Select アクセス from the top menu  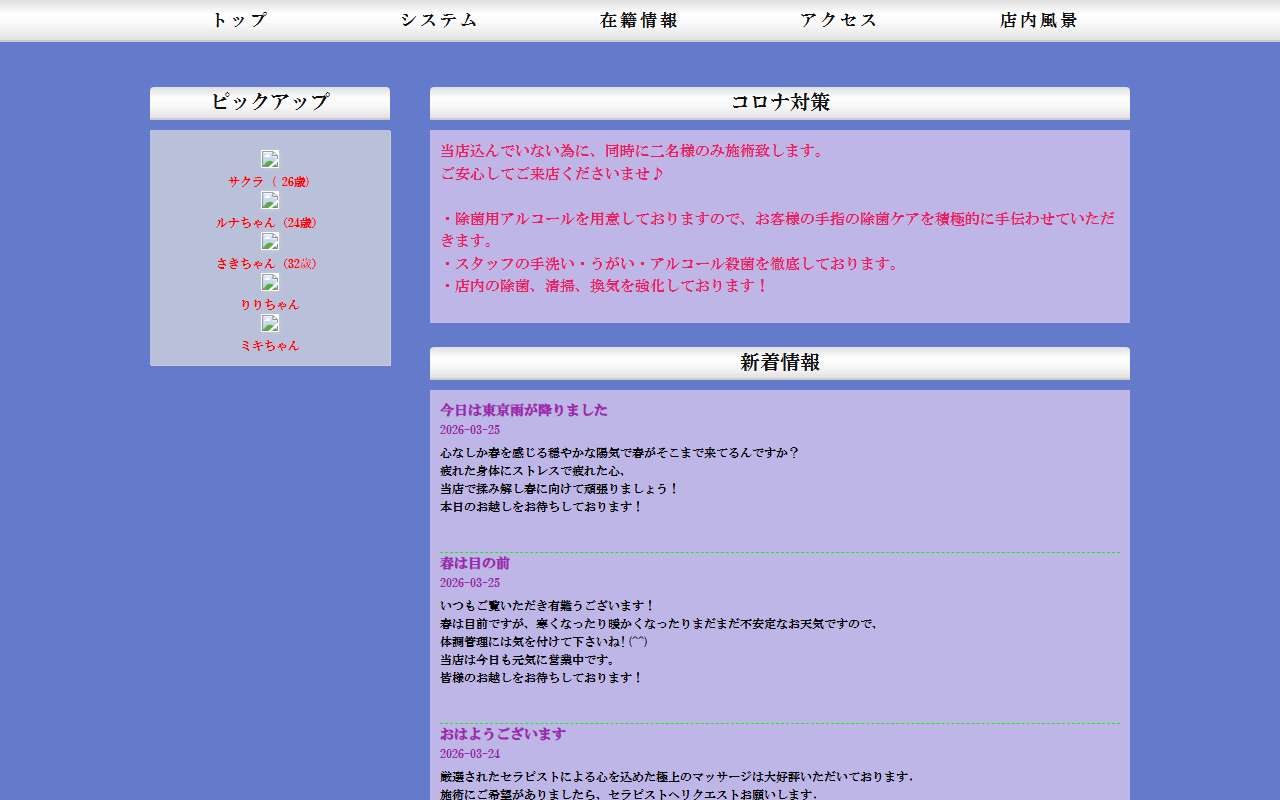coord(839,20)
